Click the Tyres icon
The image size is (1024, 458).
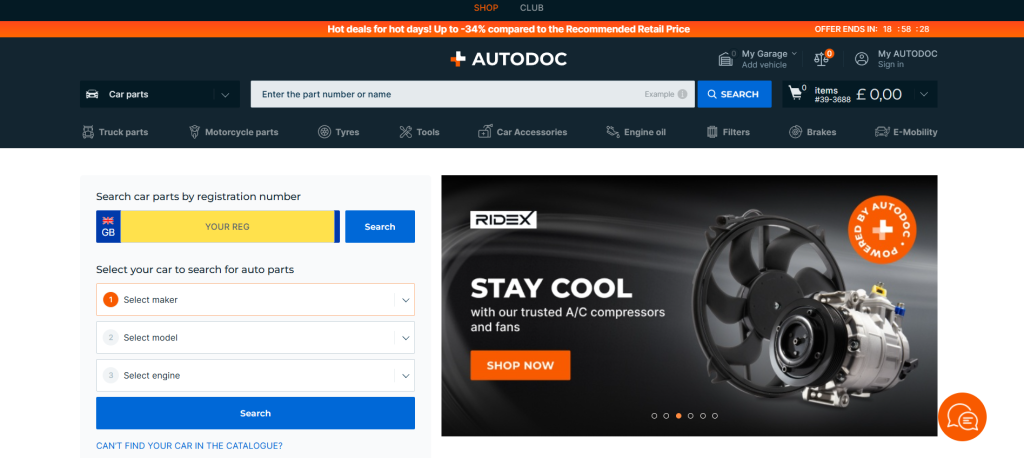point(325,132)
